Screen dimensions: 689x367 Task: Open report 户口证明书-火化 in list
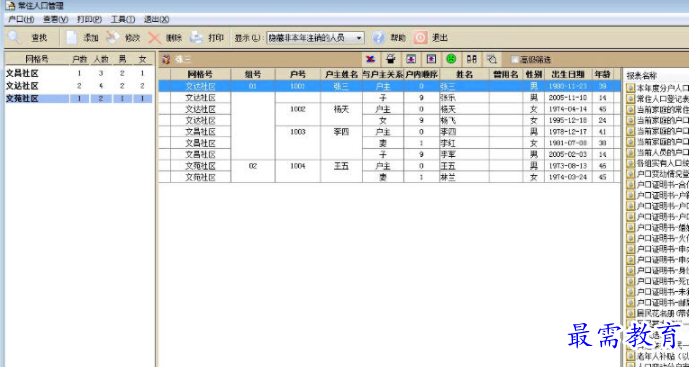click(x=662, y=238)
